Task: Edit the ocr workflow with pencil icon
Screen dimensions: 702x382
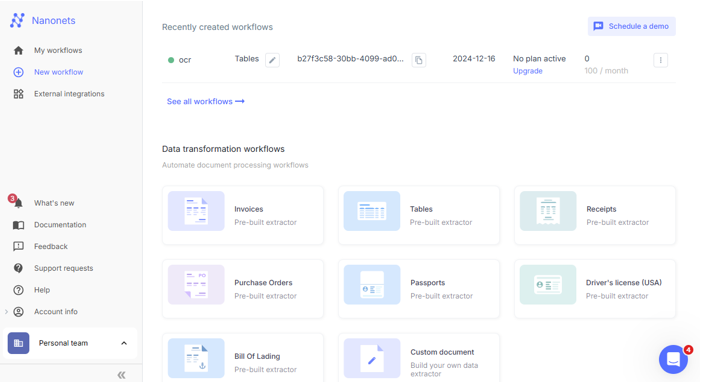Action: 272,60
